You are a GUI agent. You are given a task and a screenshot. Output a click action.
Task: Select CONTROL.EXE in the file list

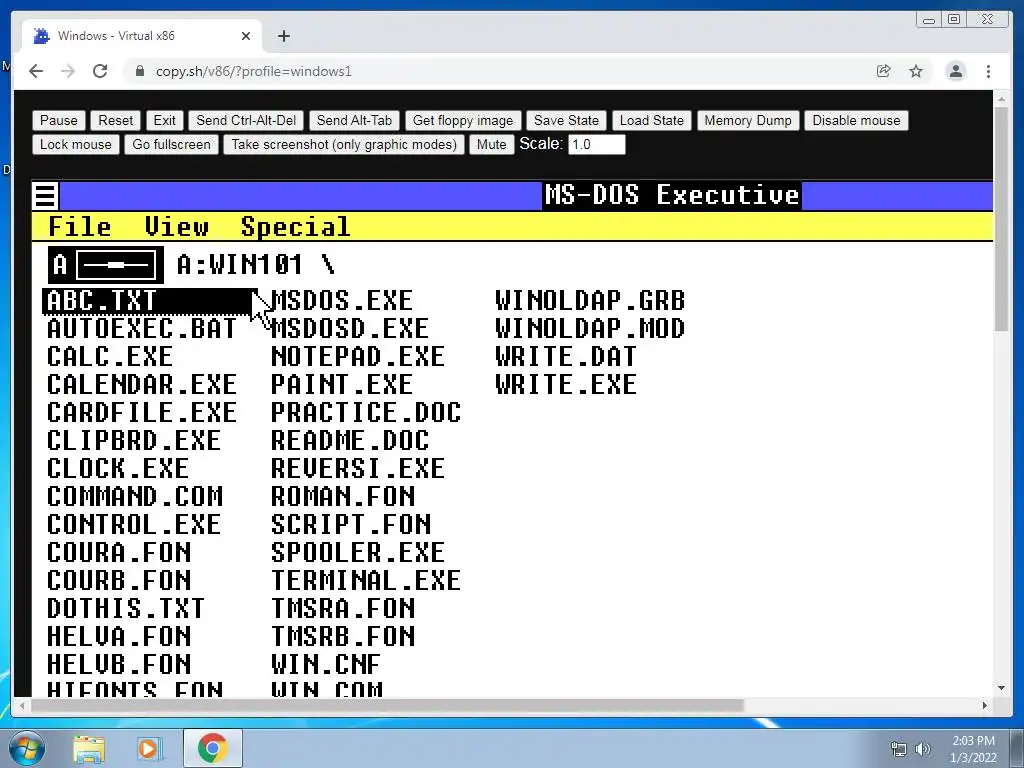click(x=134, y=525)
